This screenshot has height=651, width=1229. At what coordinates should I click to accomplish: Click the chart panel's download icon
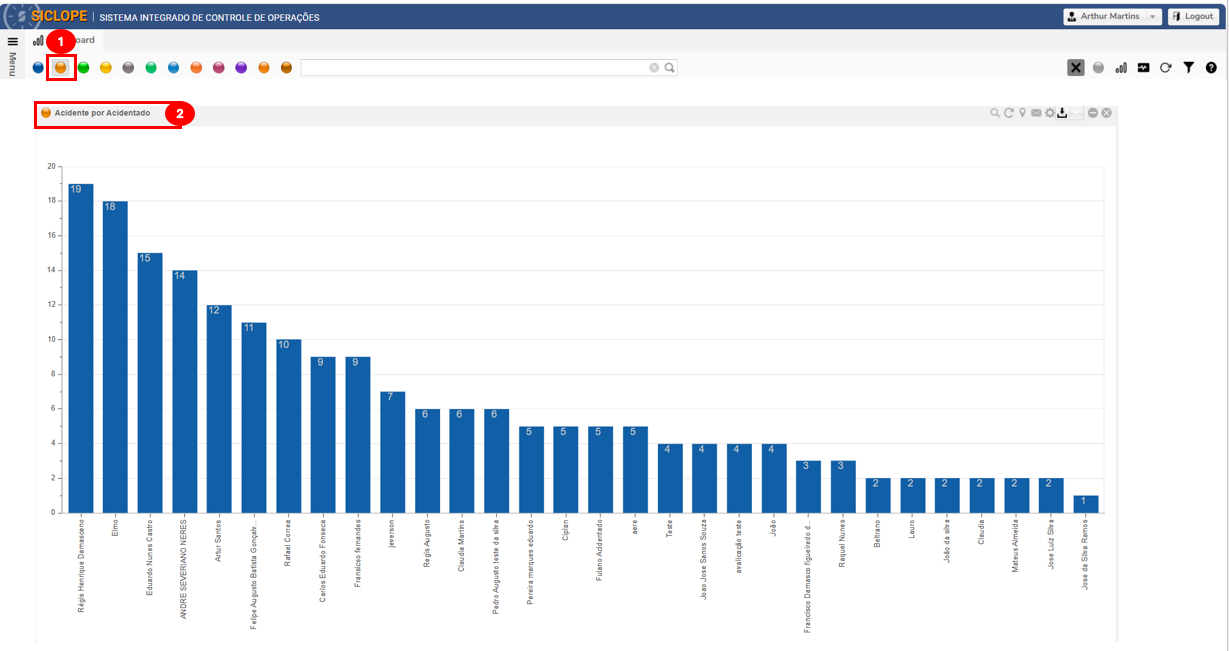click(x=1063, y=113)
